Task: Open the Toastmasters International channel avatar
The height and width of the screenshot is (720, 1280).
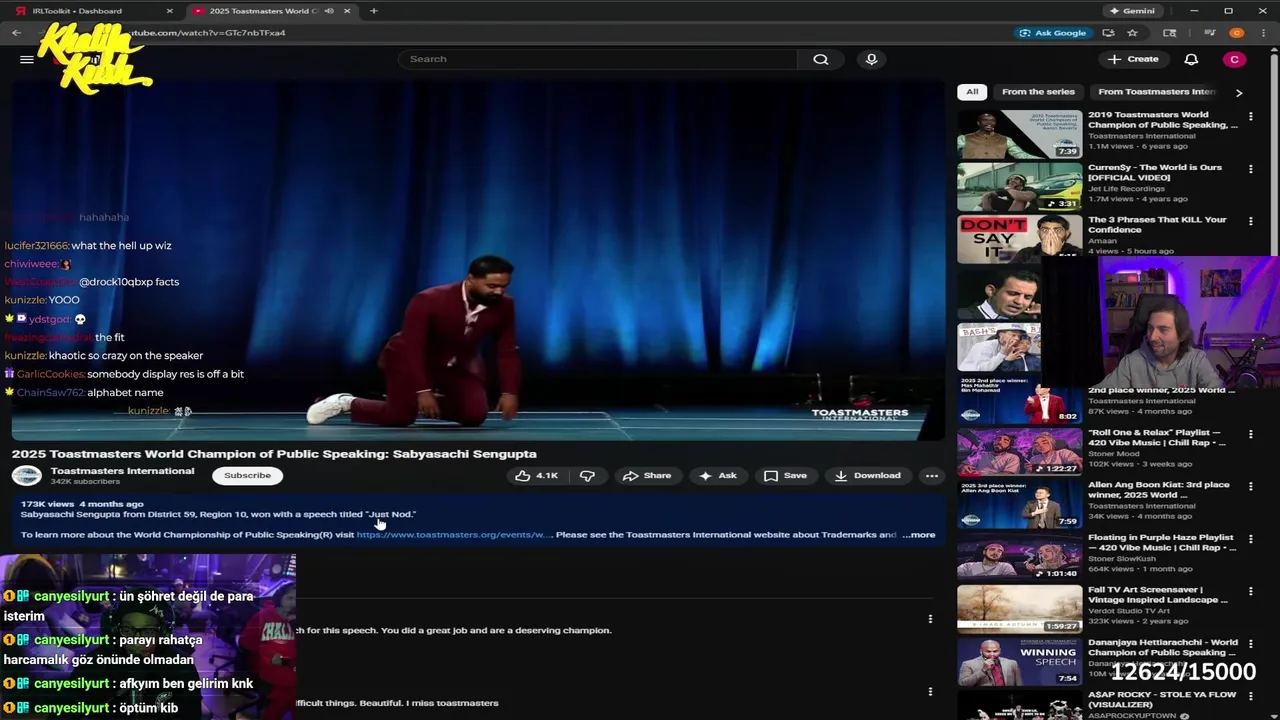Action: [26, 476]
